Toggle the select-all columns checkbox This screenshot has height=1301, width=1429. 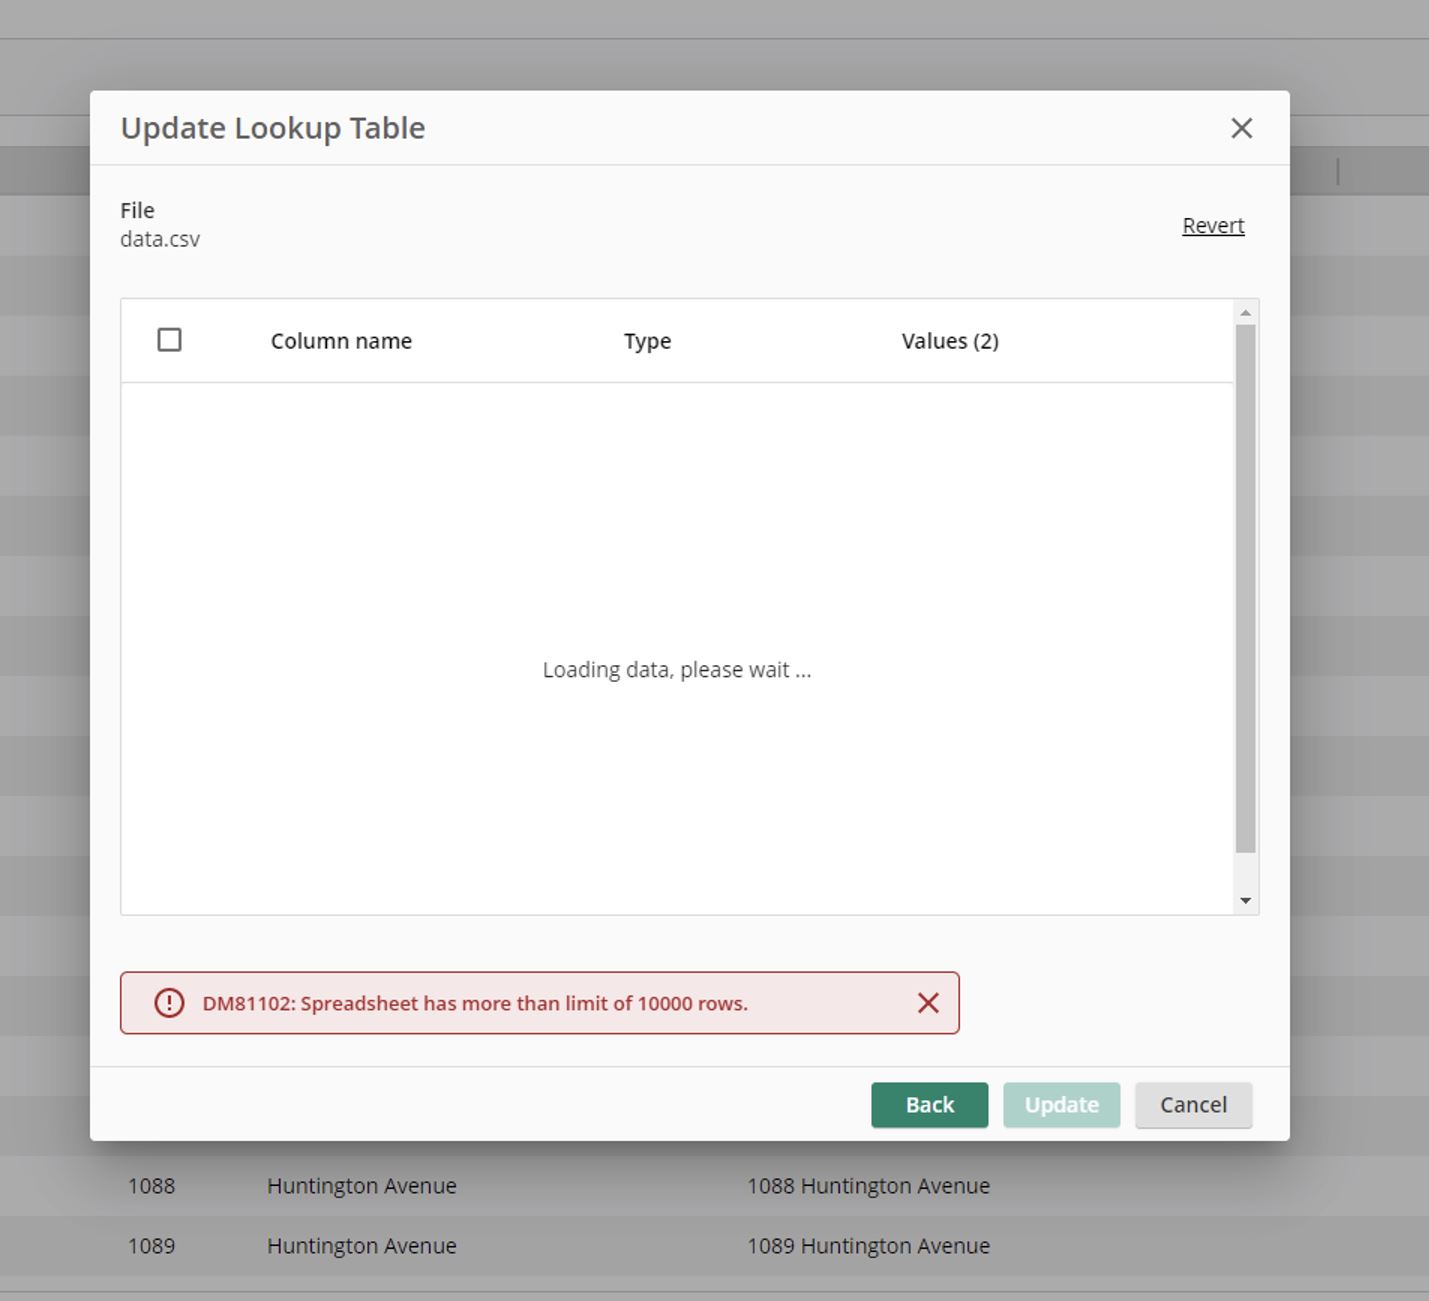tap(170, 340)
